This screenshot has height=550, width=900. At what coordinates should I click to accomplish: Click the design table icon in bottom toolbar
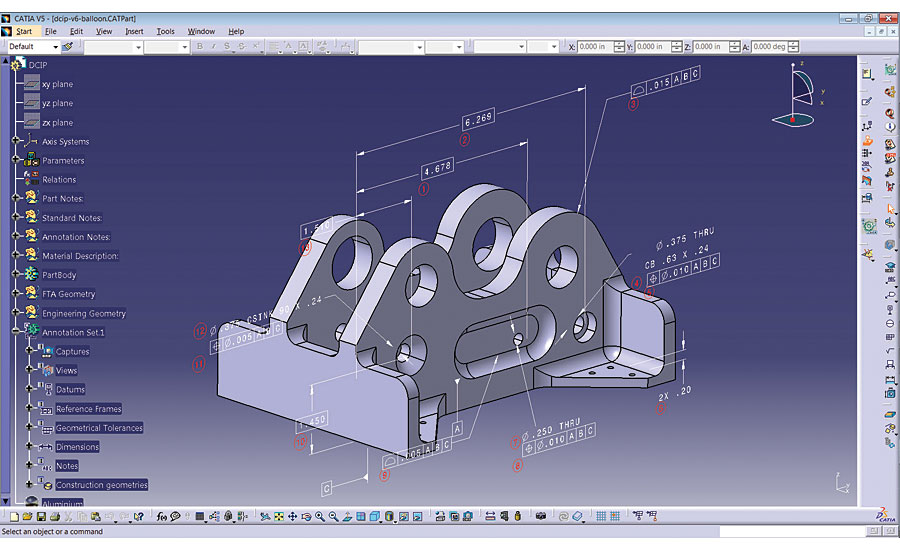click(x=199, y=516)
